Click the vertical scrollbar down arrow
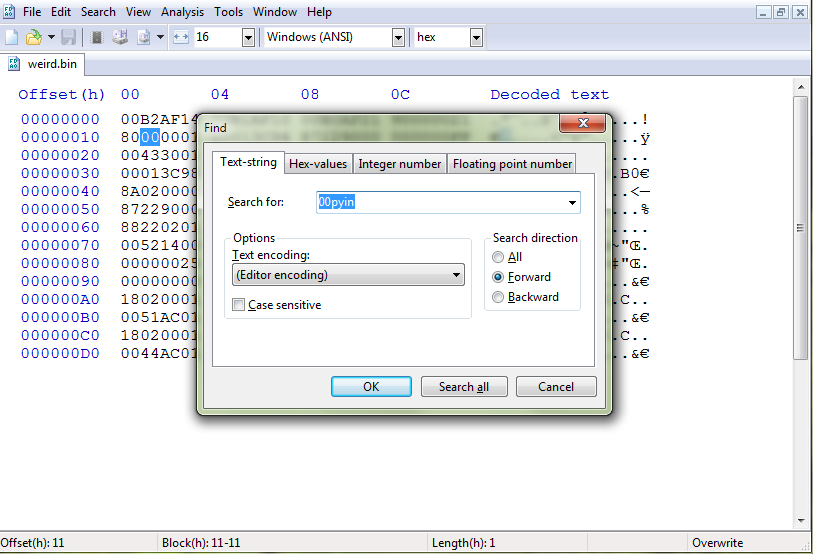The image size is (813, 554). pyautogui.click(x=801, y=520)
